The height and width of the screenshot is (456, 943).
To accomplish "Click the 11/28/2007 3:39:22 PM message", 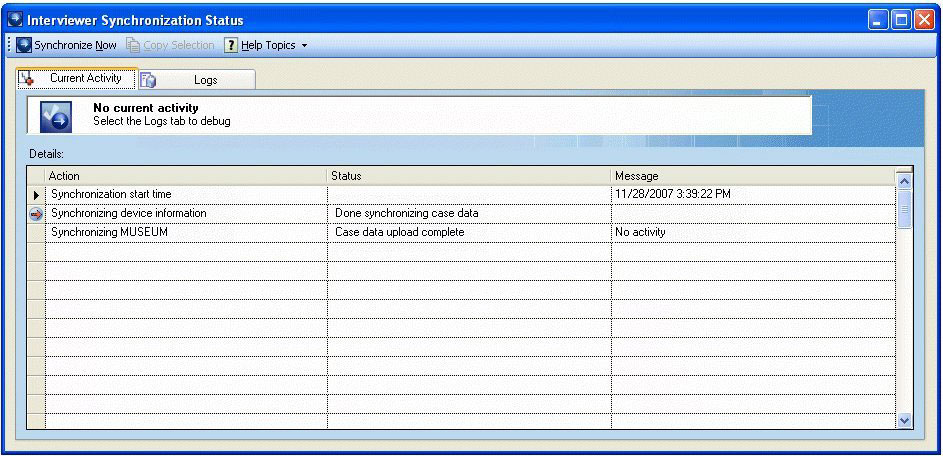I will coord(753,195).
